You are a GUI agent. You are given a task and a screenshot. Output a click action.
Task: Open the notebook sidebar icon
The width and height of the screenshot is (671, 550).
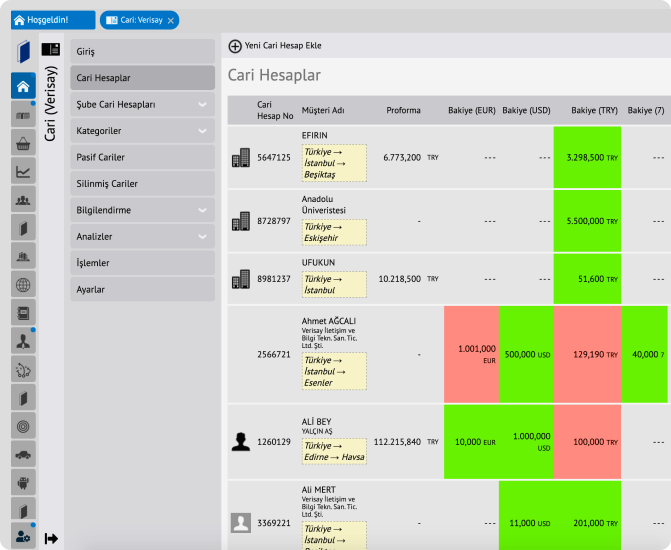pyautogui.click(x=23, y=313)
